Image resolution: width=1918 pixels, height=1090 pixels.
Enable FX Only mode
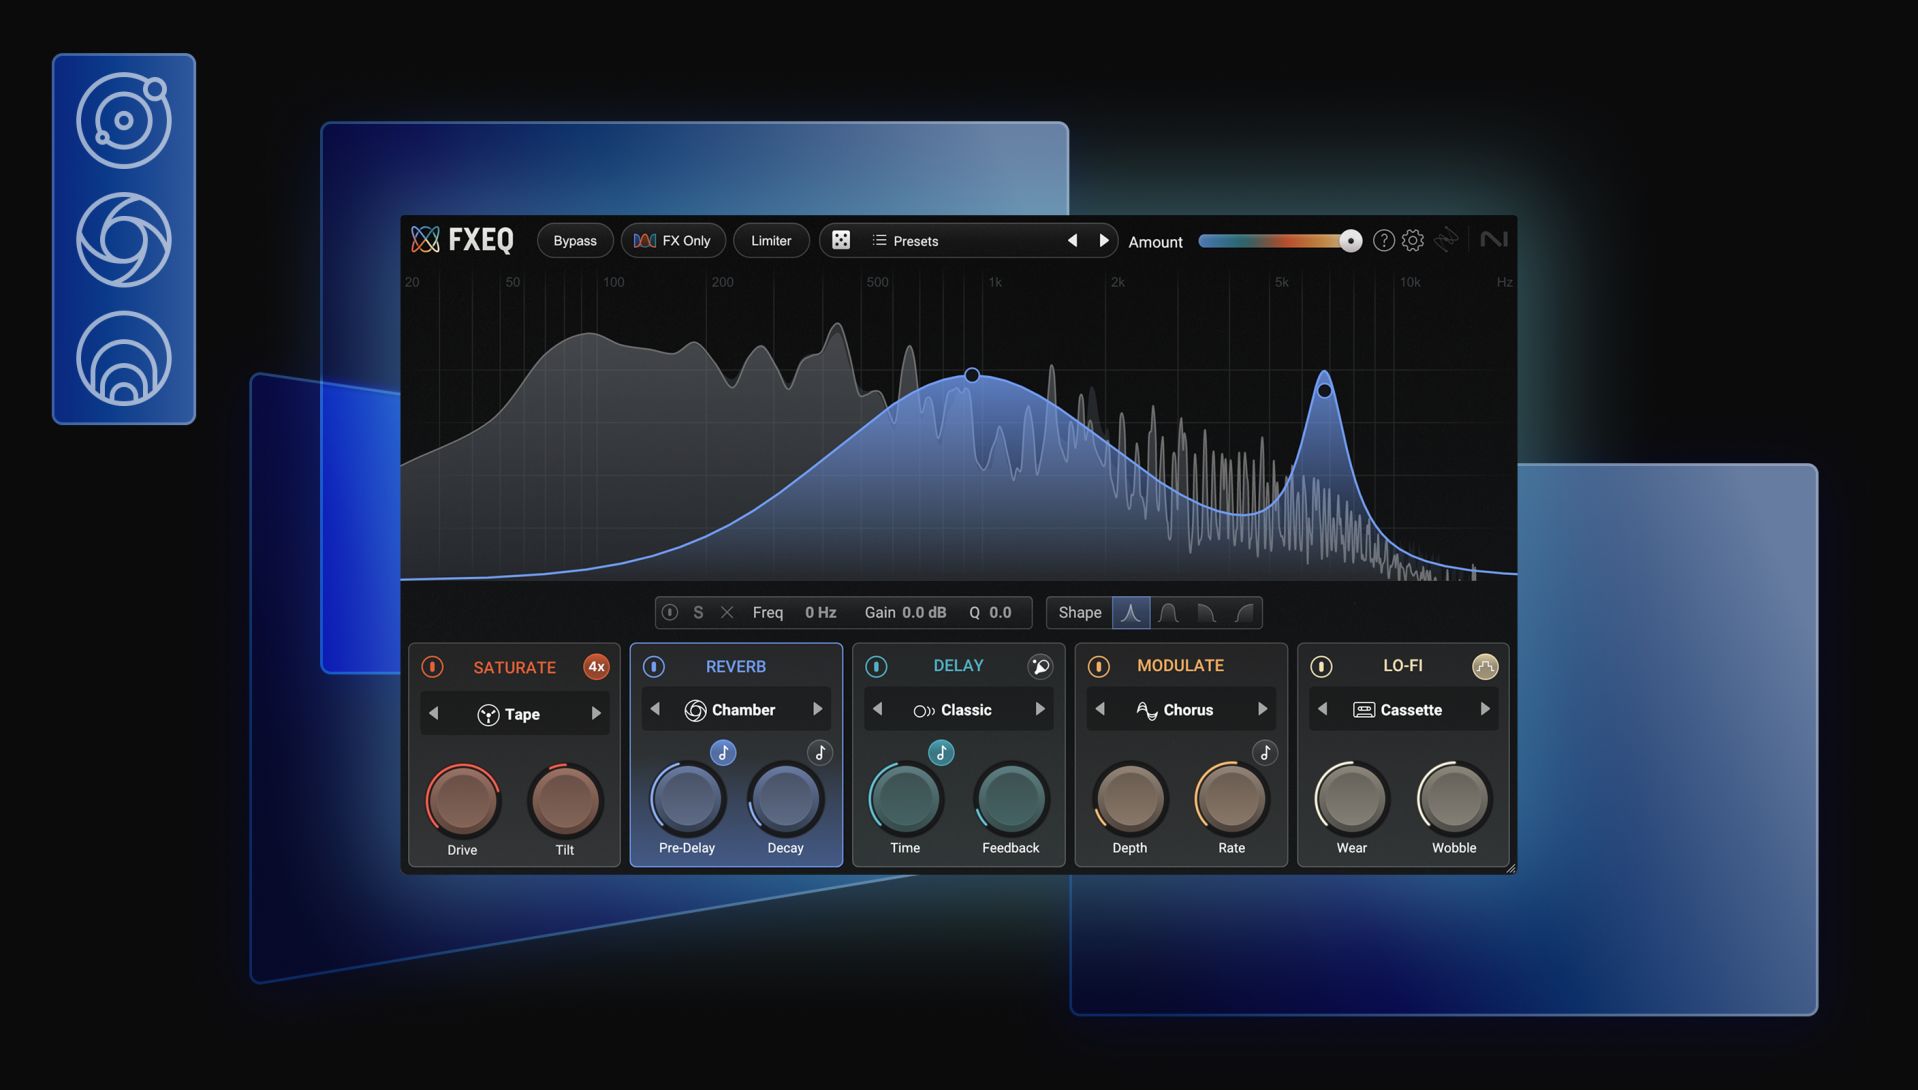[x=673, y=241]
